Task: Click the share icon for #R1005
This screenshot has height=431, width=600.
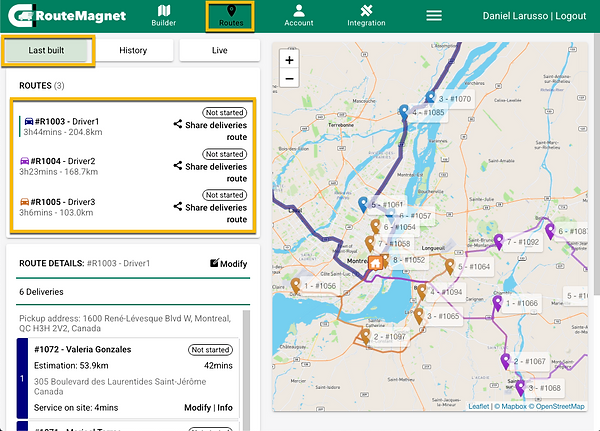Action: click(x=178, y=206)
